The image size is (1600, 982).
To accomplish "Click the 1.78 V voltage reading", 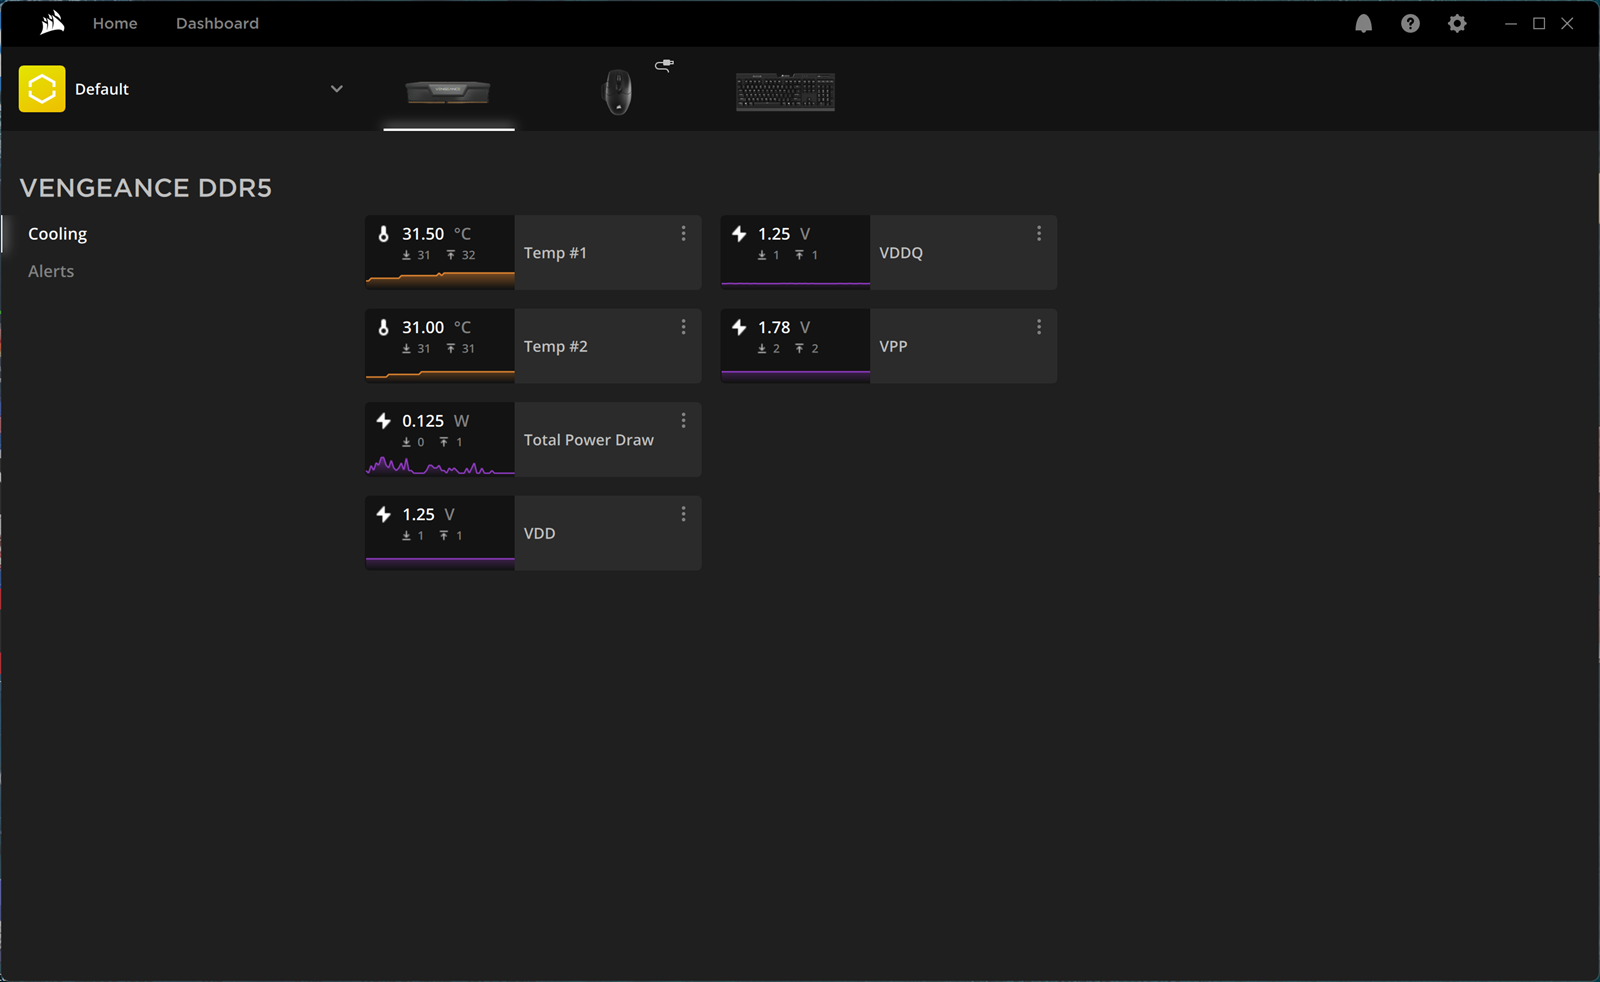I will coord(784,327).
